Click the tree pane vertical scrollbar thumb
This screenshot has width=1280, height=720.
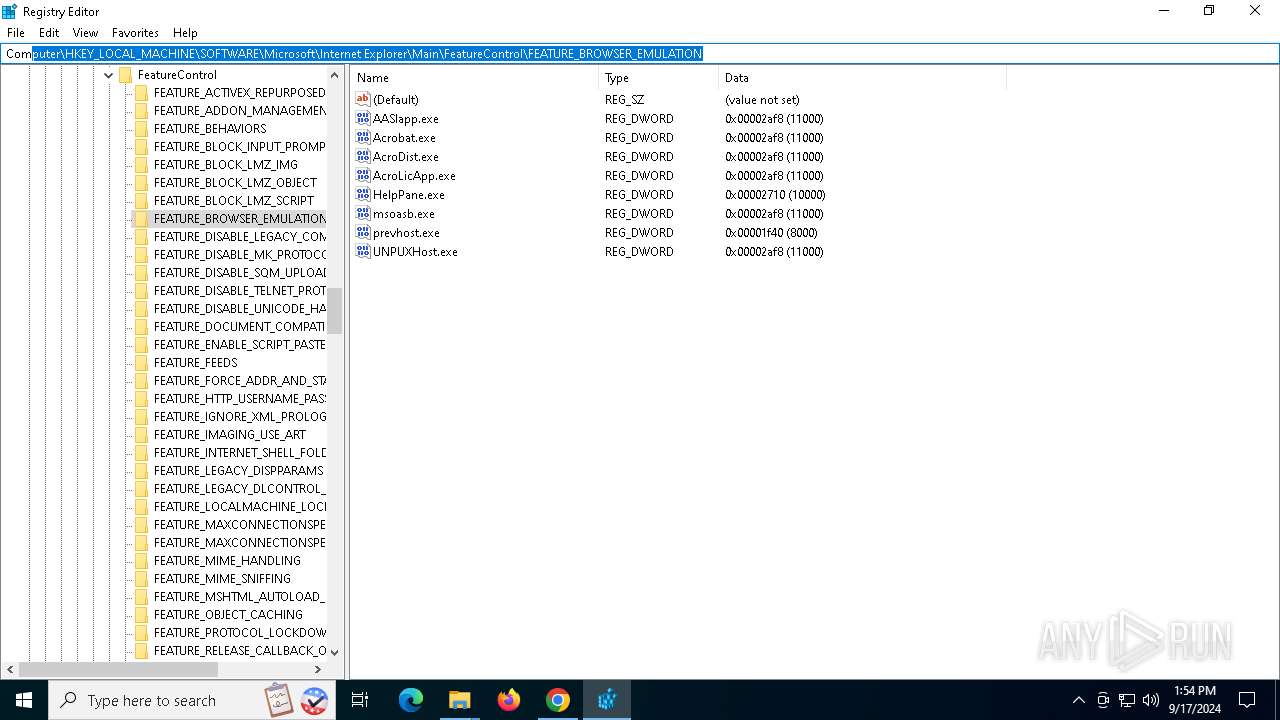click(x=335, y=310)
